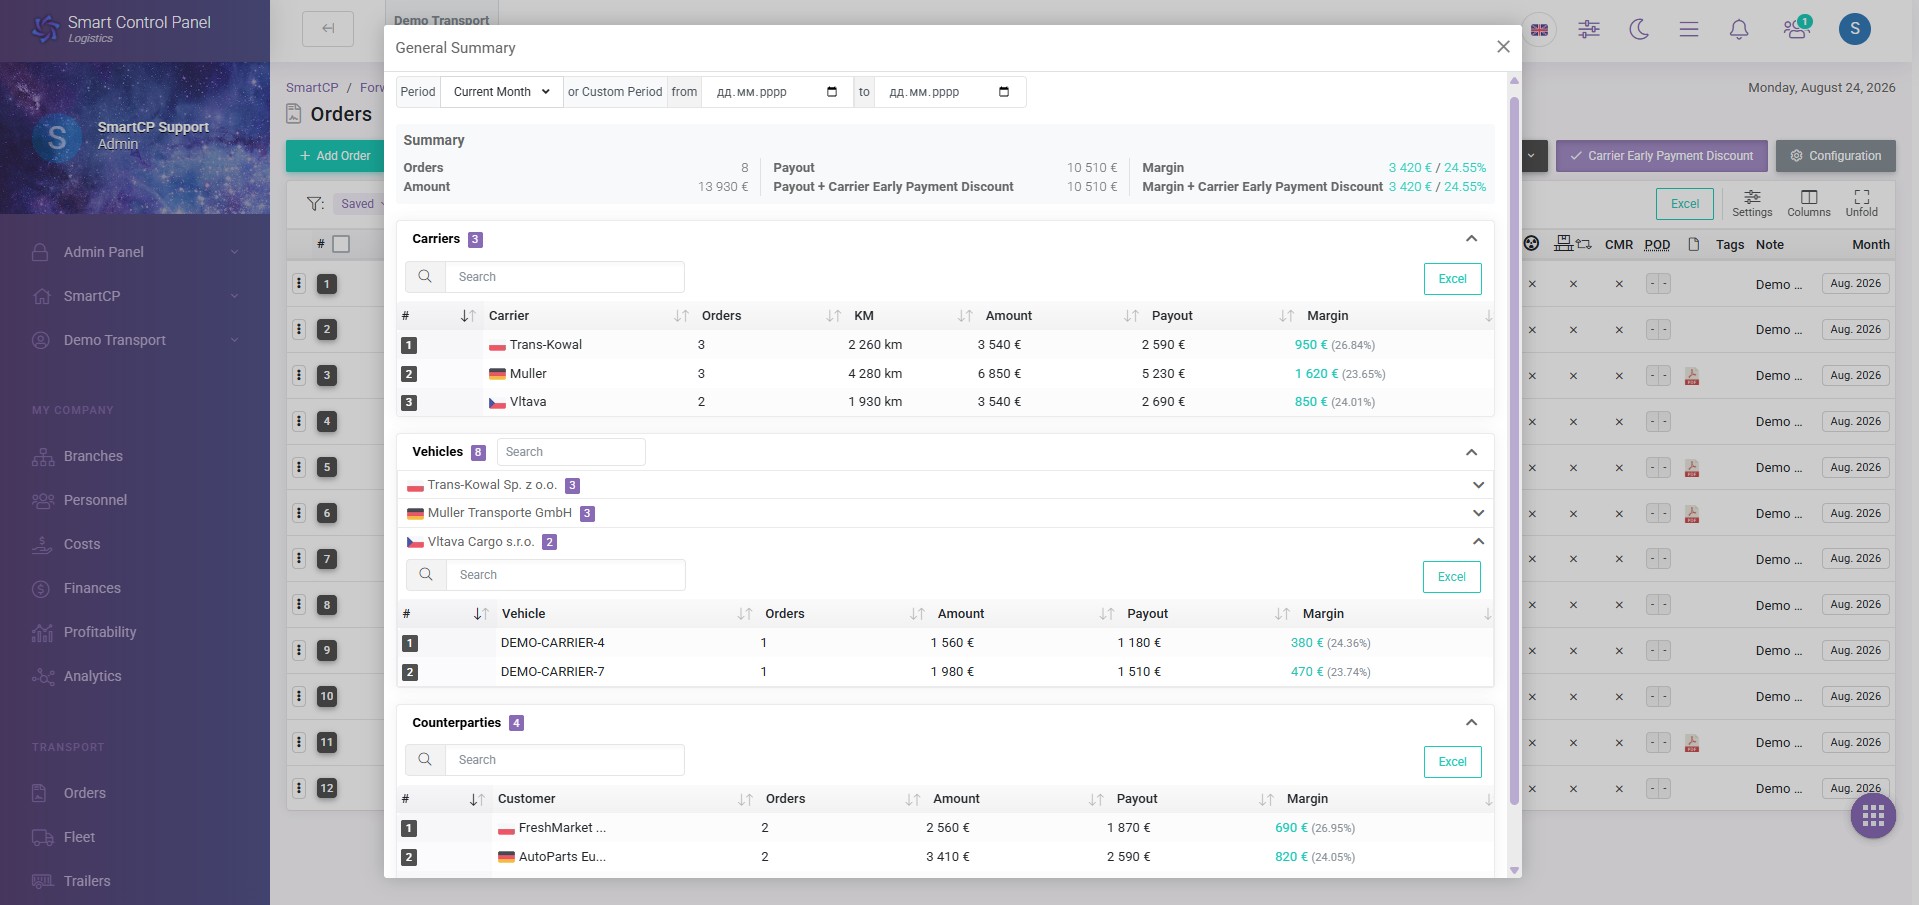Collapse the Carriers section

click(1471, 238)
